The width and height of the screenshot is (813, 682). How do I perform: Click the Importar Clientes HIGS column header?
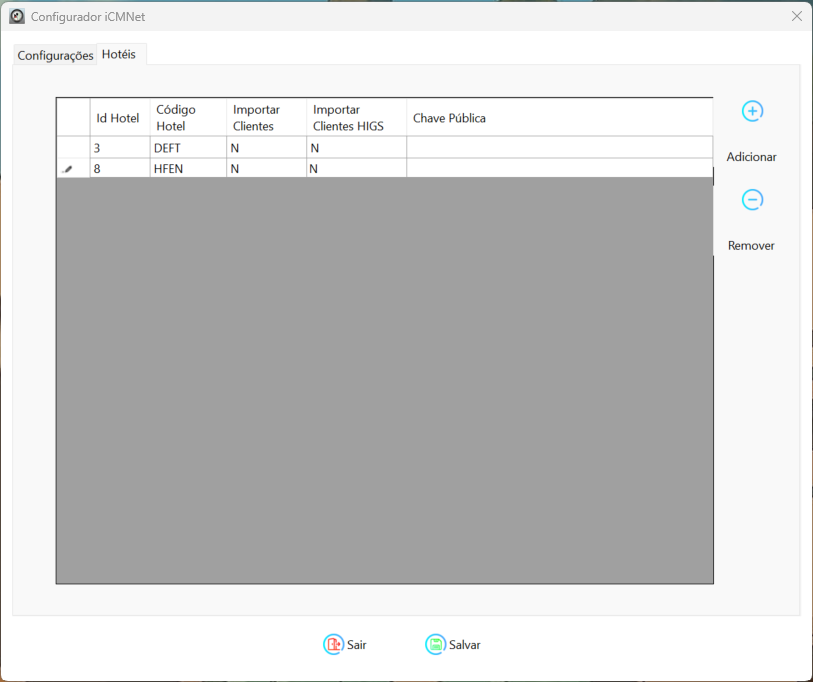coord(357,118)
